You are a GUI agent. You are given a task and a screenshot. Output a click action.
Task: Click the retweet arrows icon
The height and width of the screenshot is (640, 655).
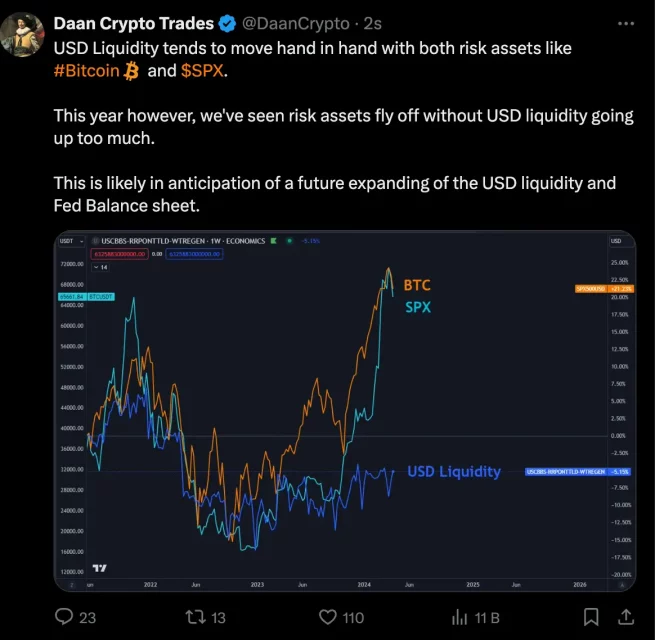pos(195,617)
